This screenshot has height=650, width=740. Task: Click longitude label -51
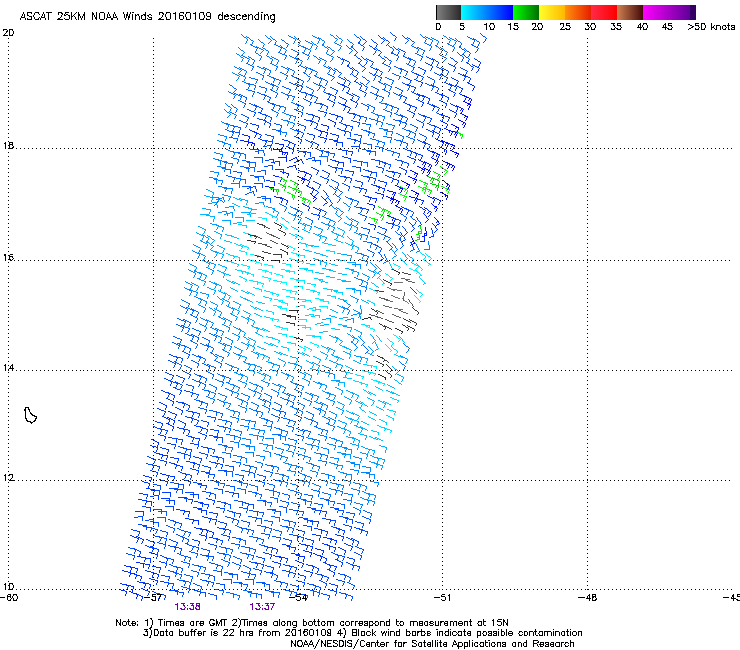click(x=442, y=598)
